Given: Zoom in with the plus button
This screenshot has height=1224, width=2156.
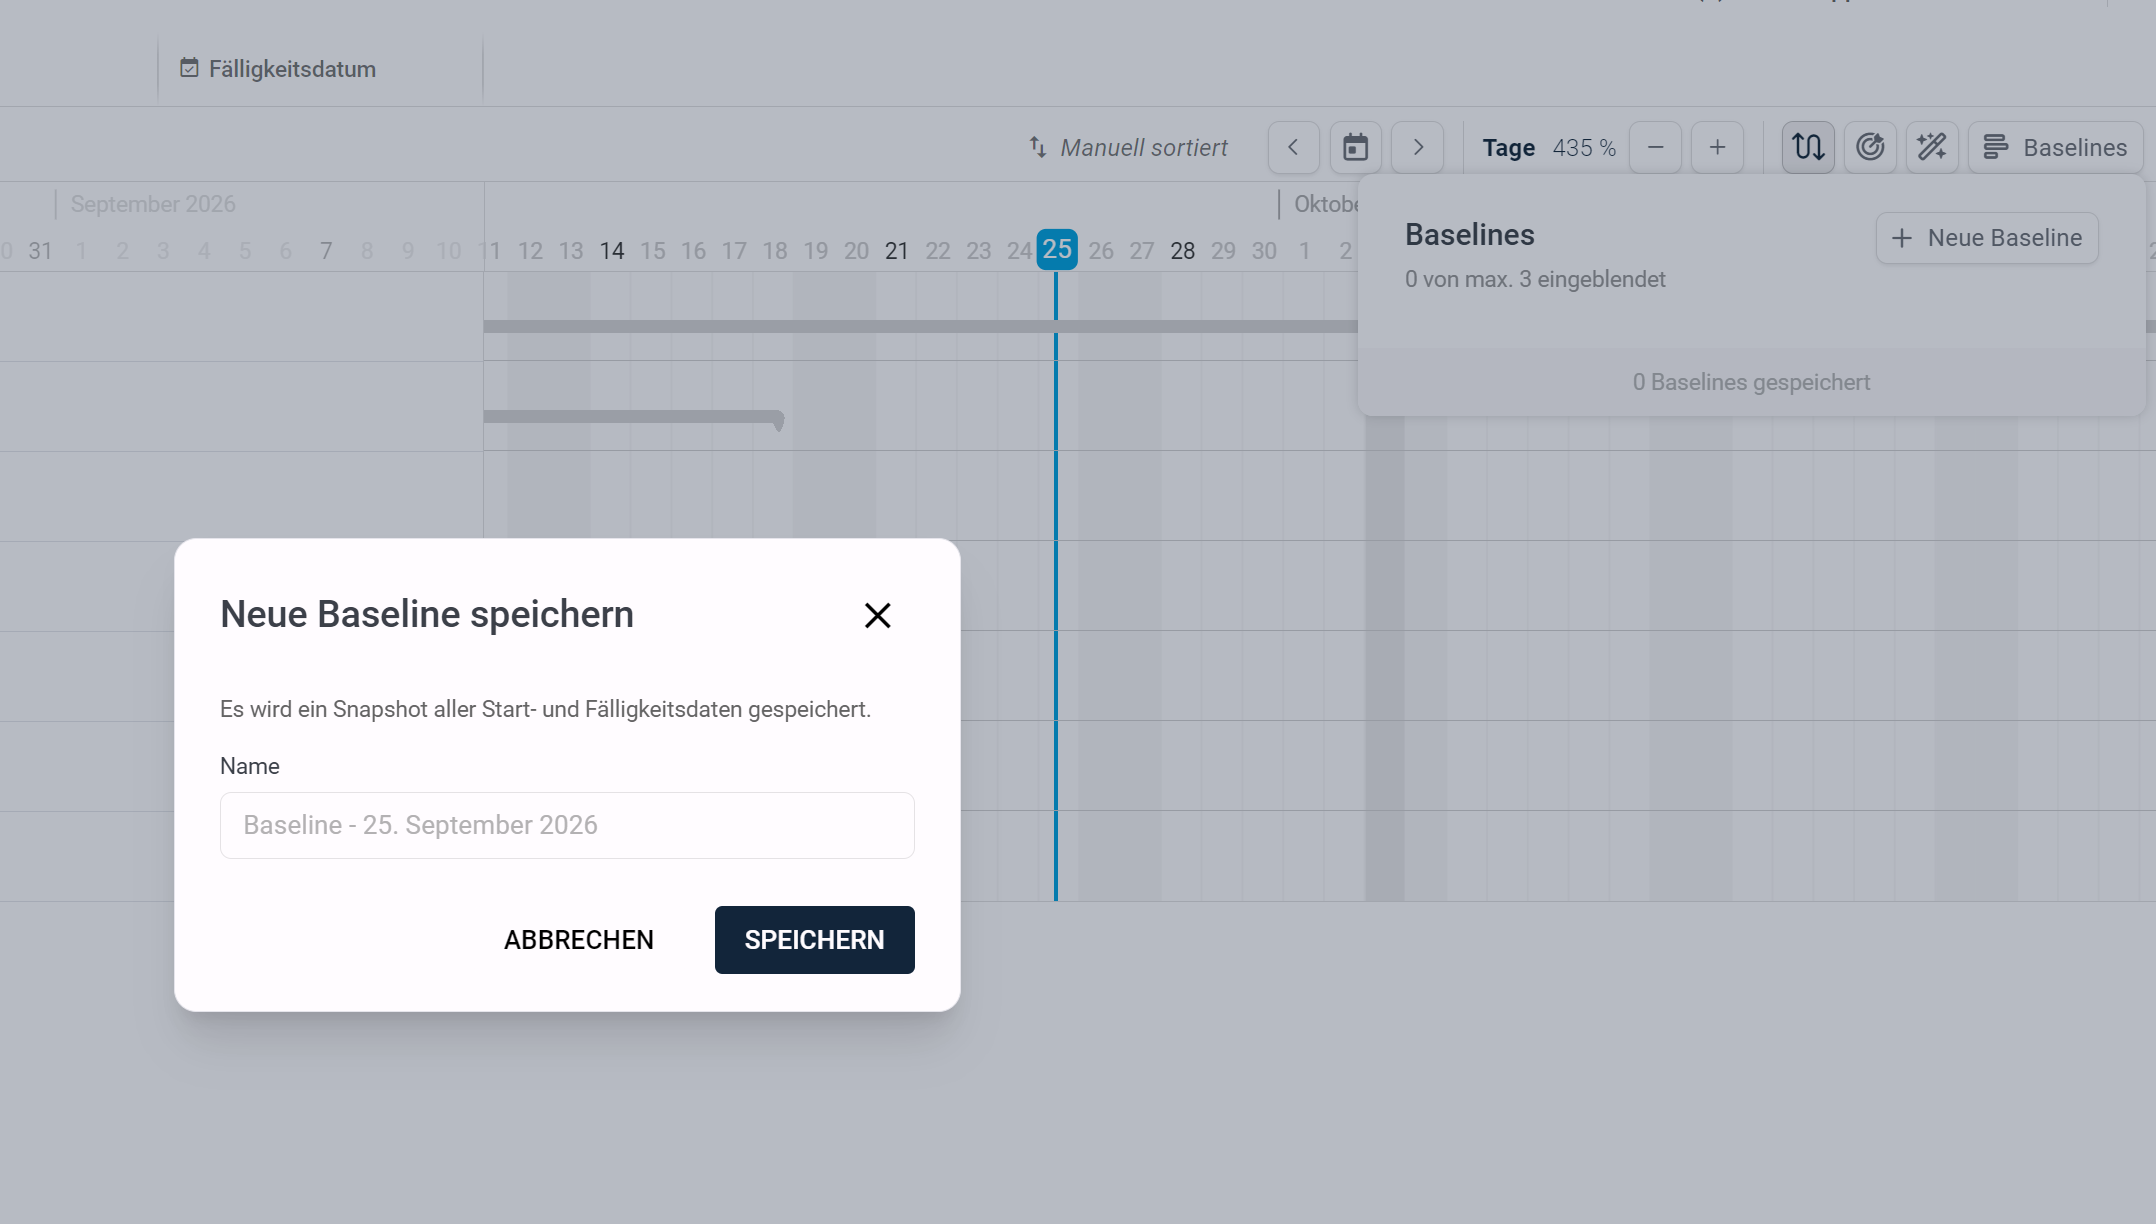Looking at the screenshot, I should [x=1717, y=148].
